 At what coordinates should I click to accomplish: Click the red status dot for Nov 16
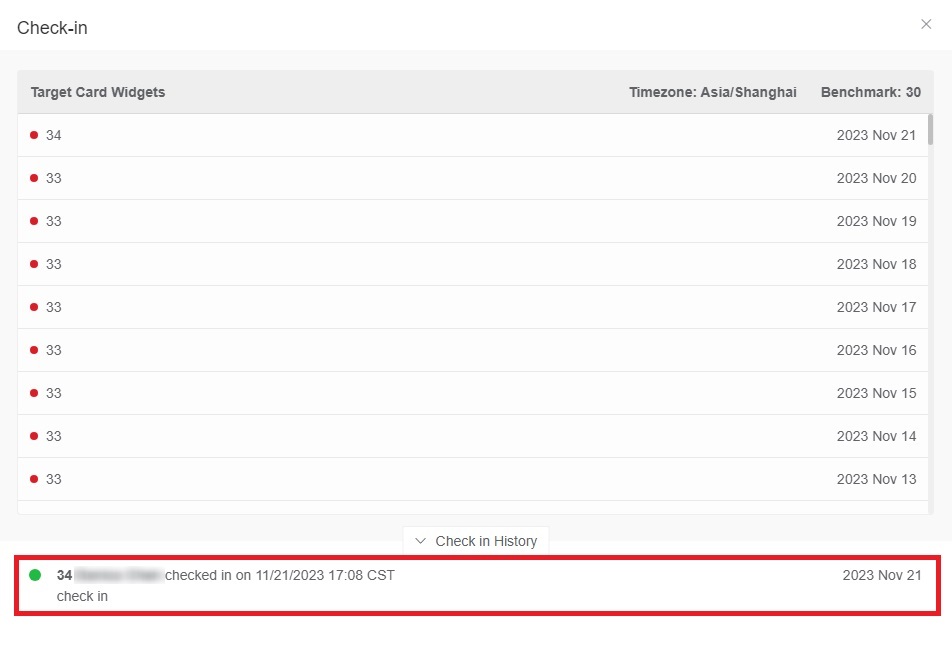coord(34,350)
